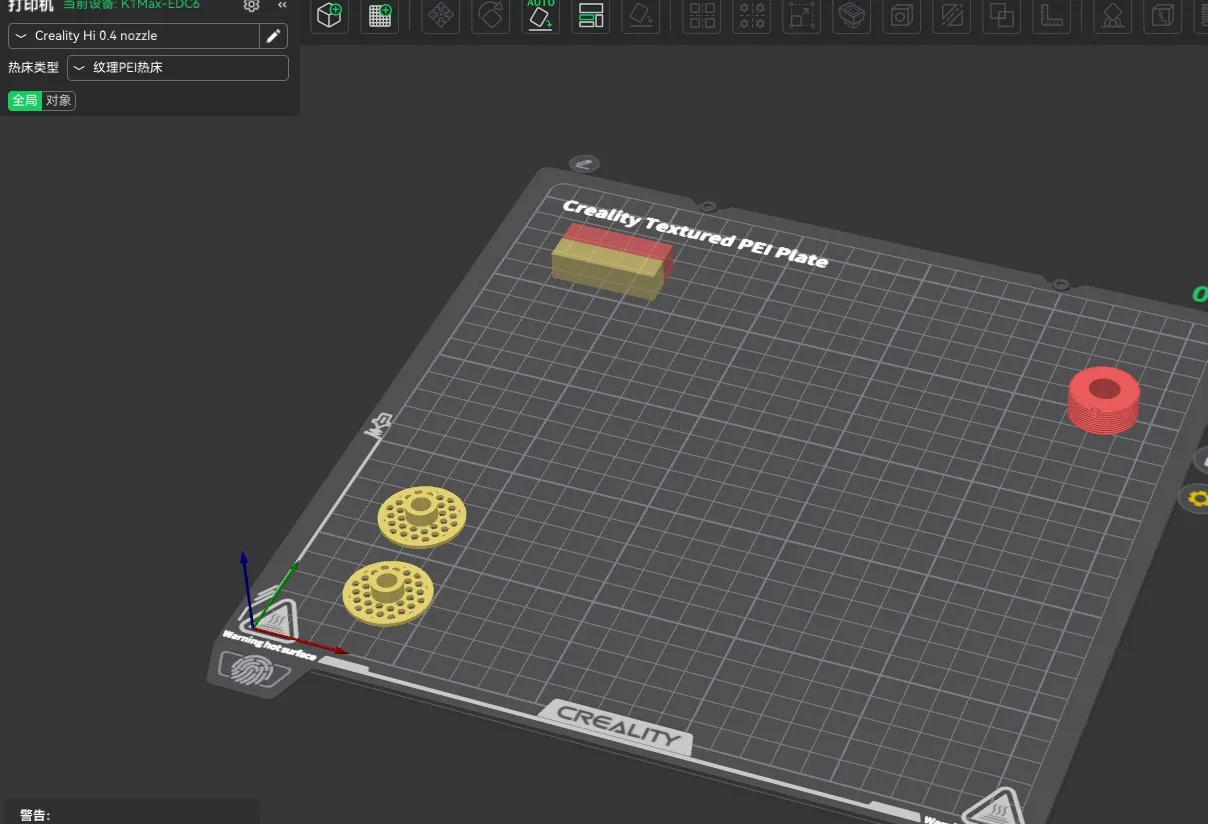Open printer settings with the gear icon
The image size is (1208, 824).
(x=252, y=5)
